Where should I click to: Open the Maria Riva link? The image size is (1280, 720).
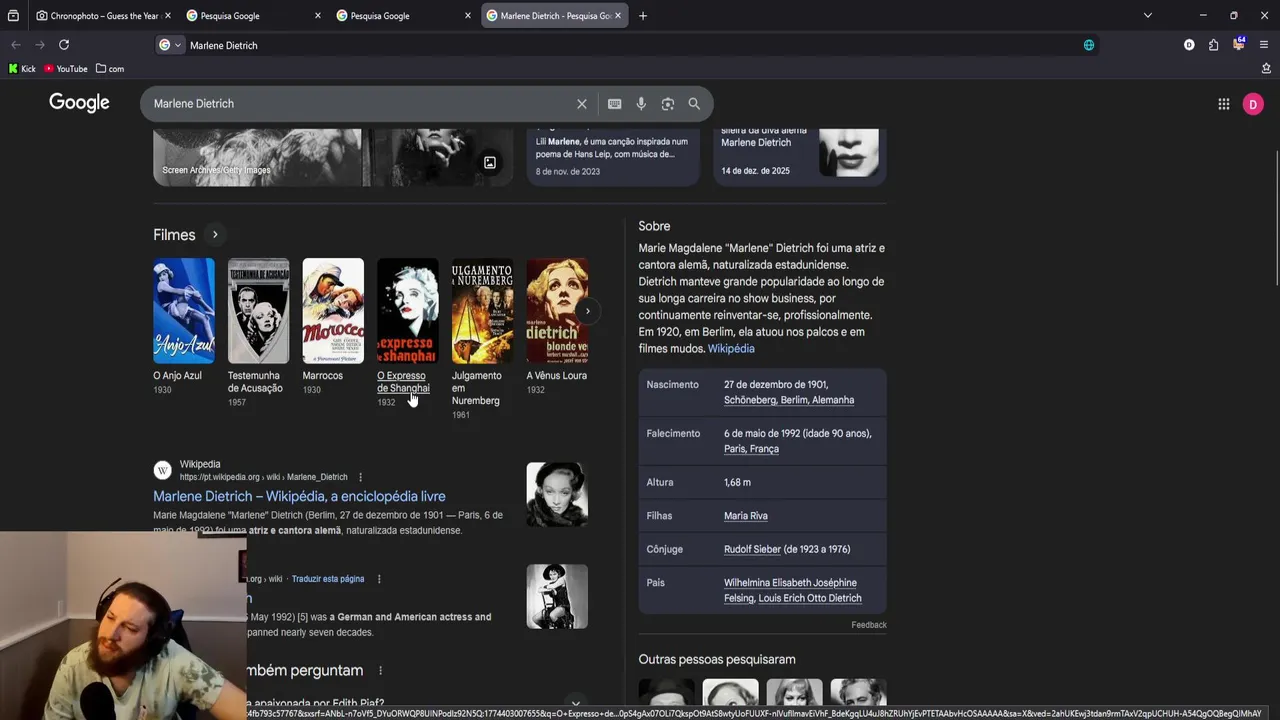point(746,516)
